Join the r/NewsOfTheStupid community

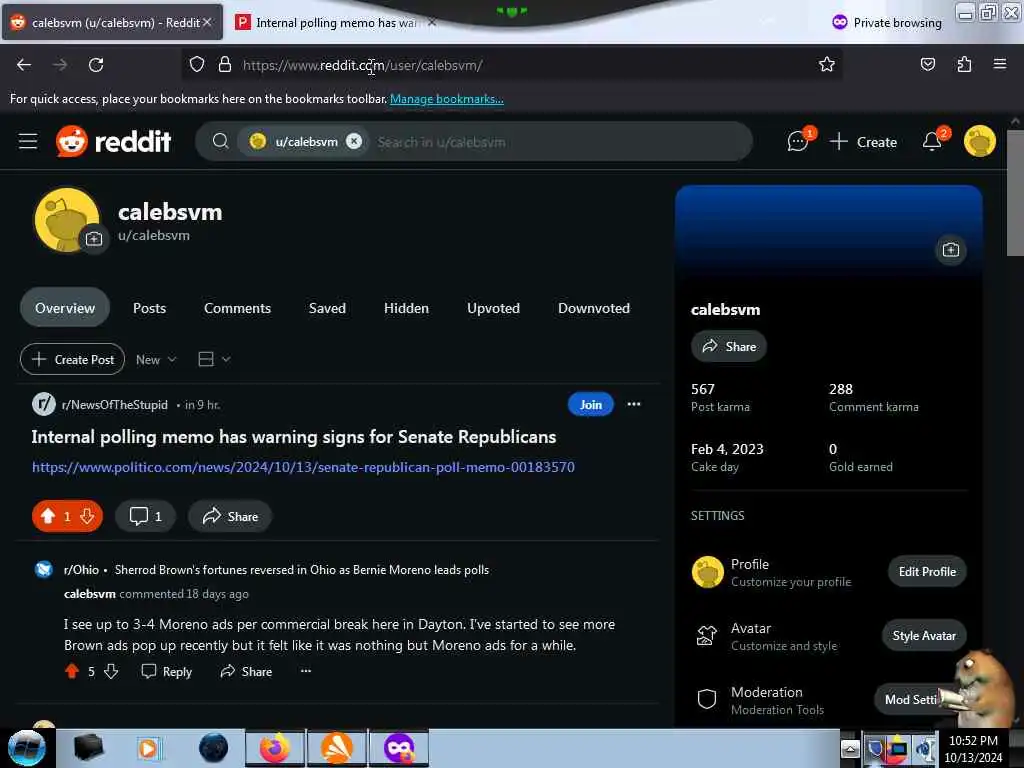tap(590, 404)
